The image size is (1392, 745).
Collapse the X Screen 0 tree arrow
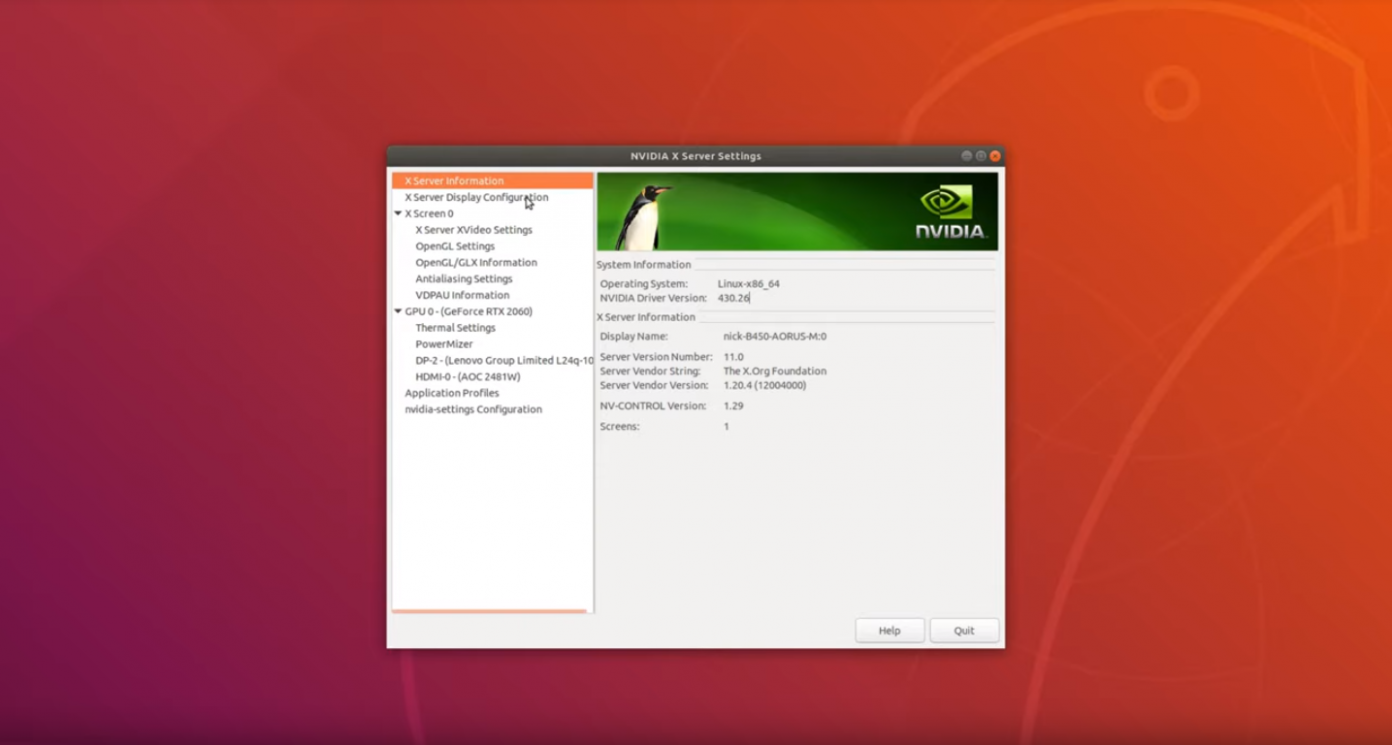click(x=398, y=214)
